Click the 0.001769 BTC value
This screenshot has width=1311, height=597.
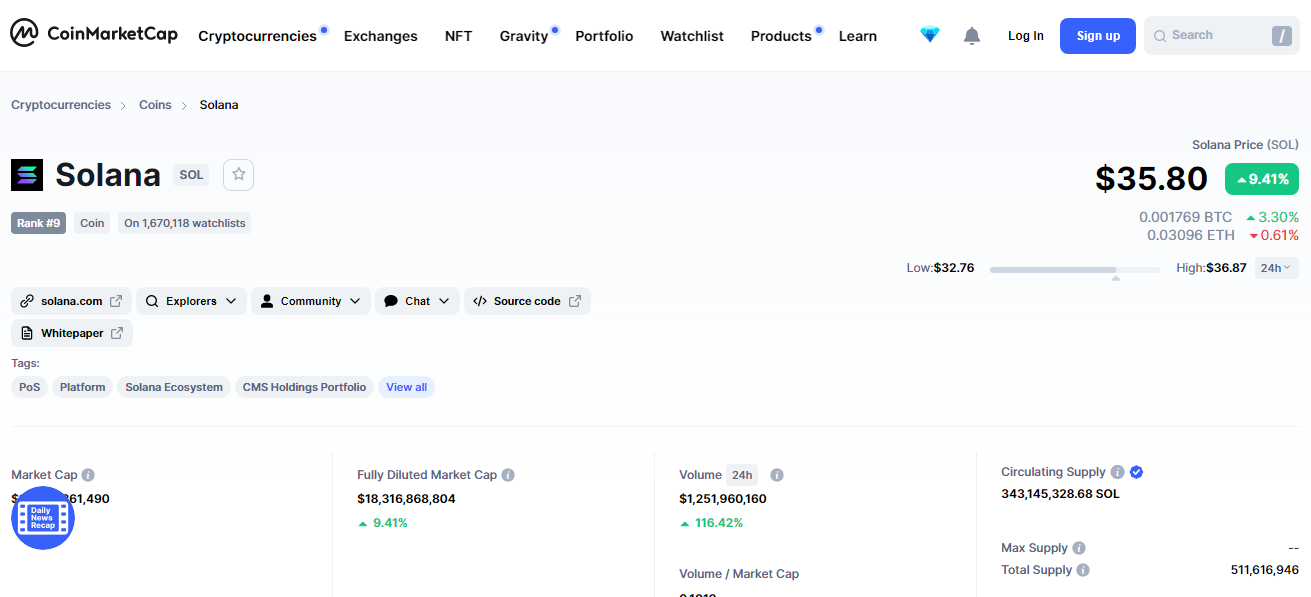click(1186, 217)
